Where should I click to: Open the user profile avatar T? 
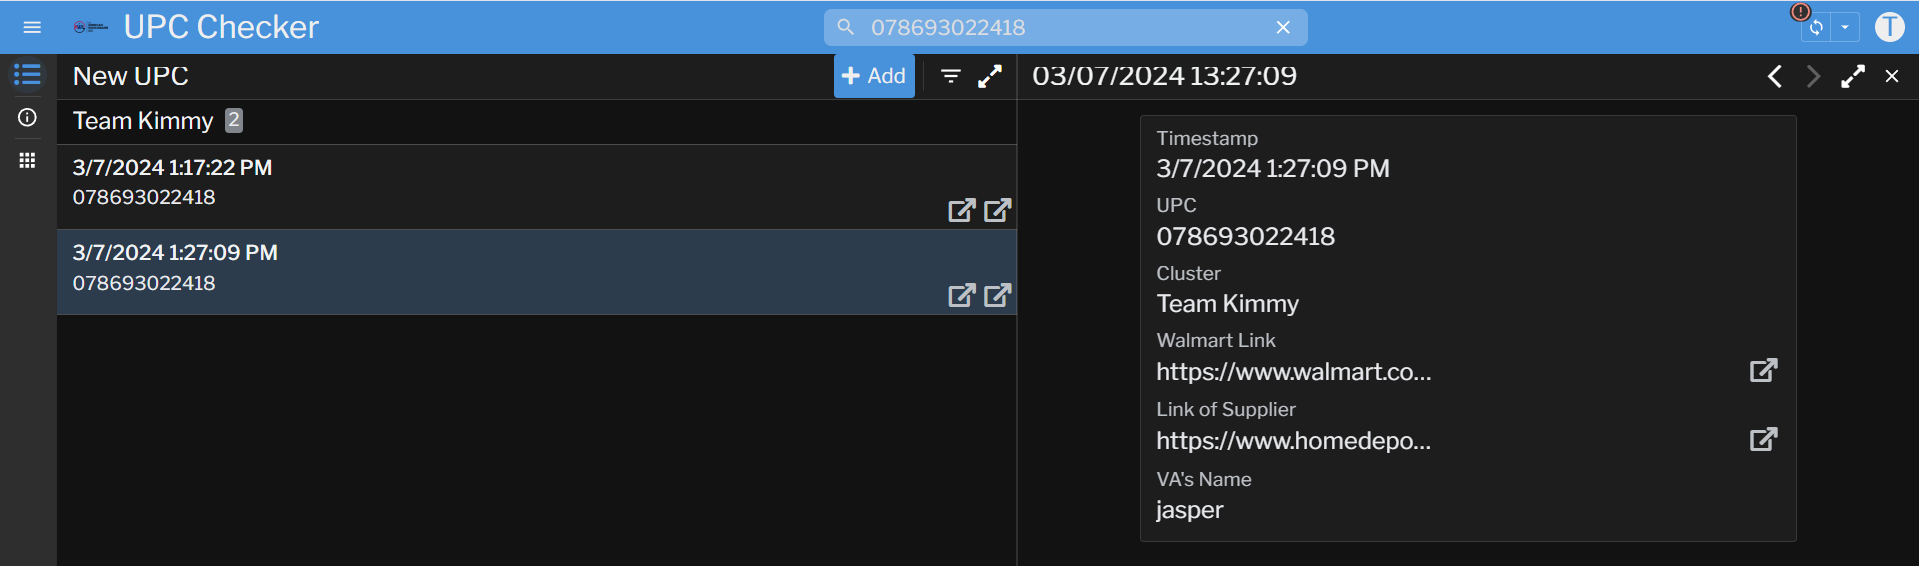click(1889, 27)
